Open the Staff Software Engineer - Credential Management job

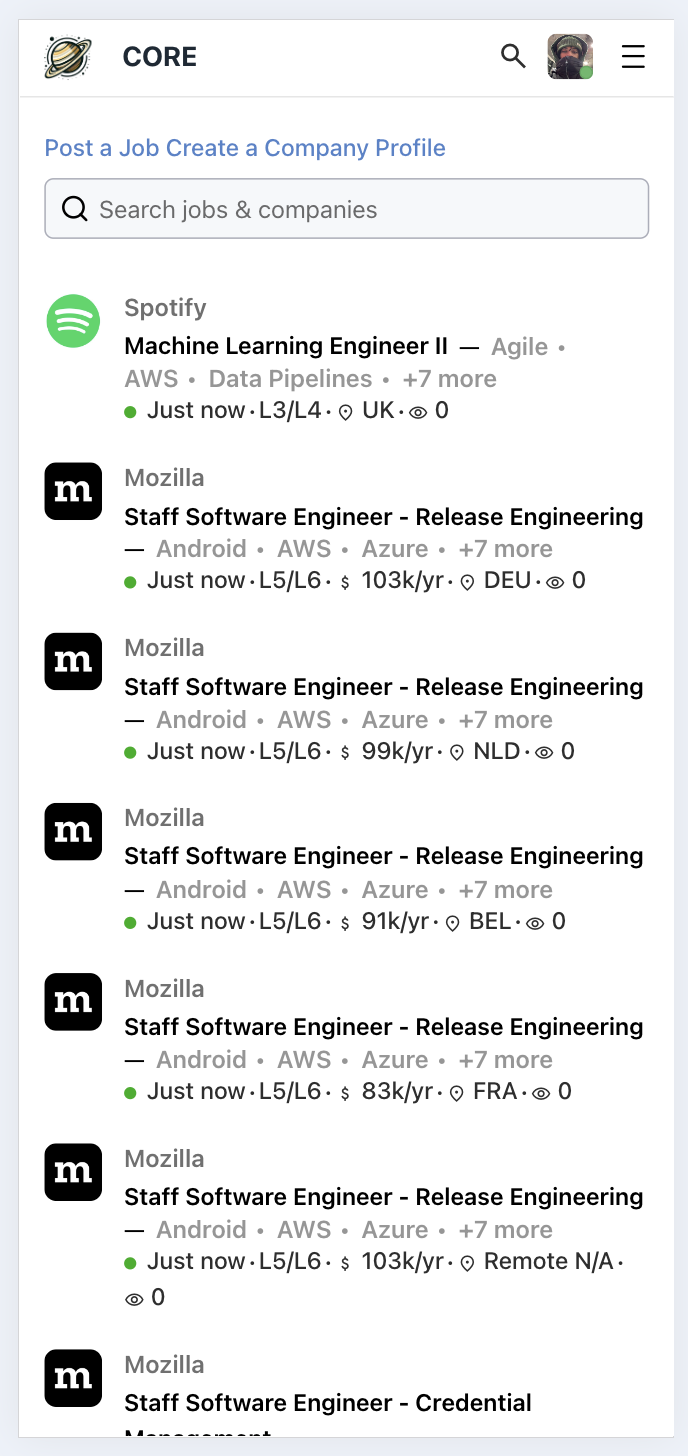click(328, 1403)
